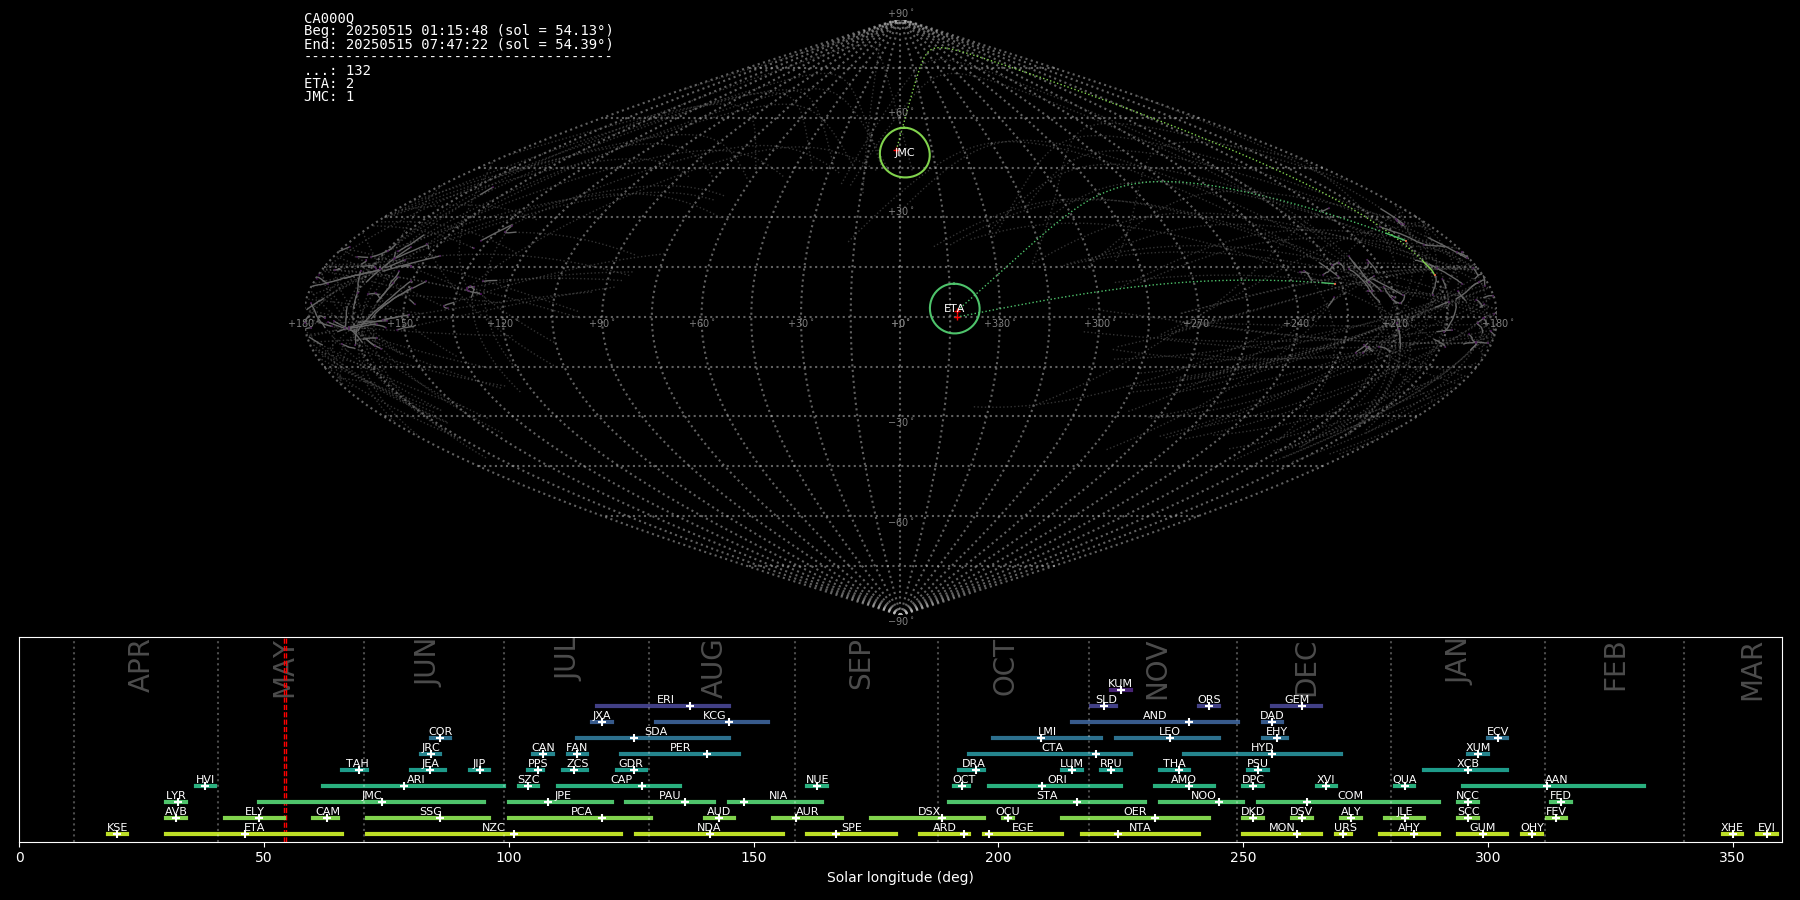Select the ELY shower label in timeline
Screen dimensions: 1800x900
[x=254, y=811]
